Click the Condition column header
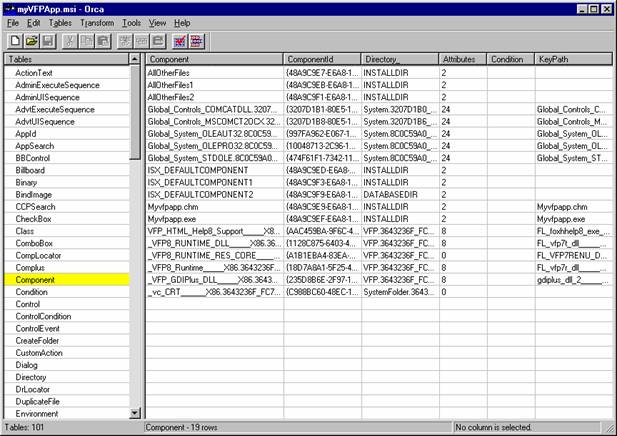617x436 pixels. (x=511, y=59)
